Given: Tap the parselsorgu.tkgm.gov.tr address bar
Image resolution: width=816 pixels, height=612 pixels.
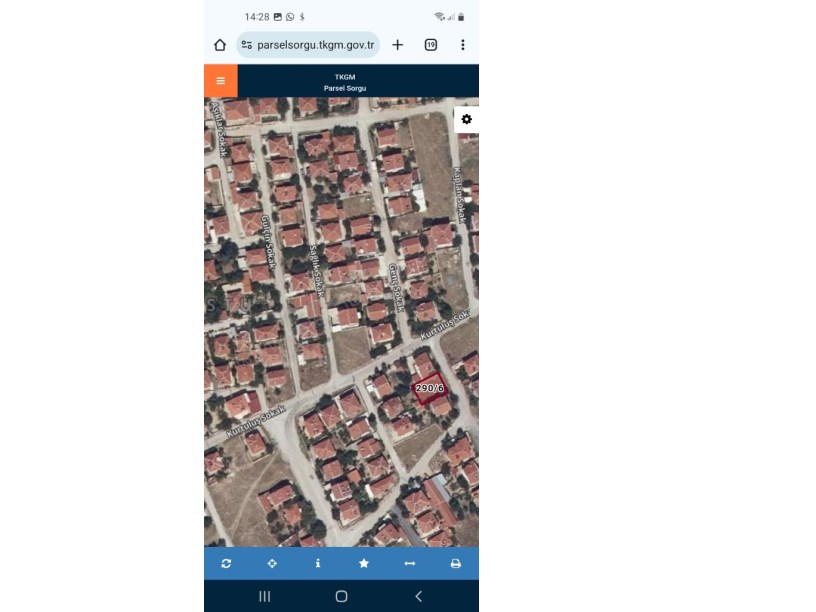Looking at the screenshot, I should (308, 45).
